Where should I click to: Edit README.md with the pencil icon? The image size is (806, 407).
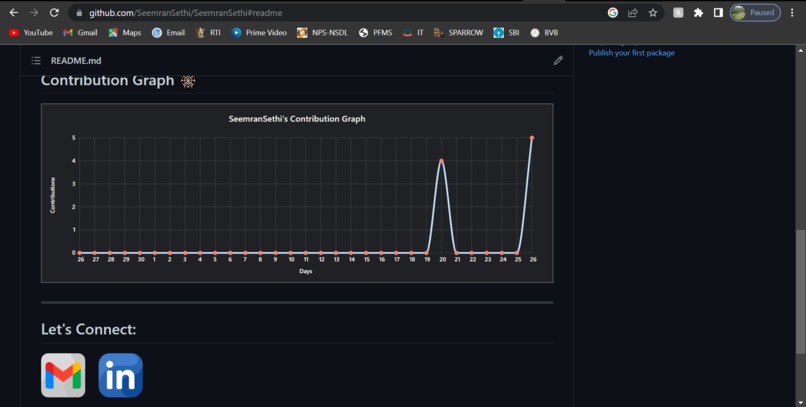[x=558, y=61]
